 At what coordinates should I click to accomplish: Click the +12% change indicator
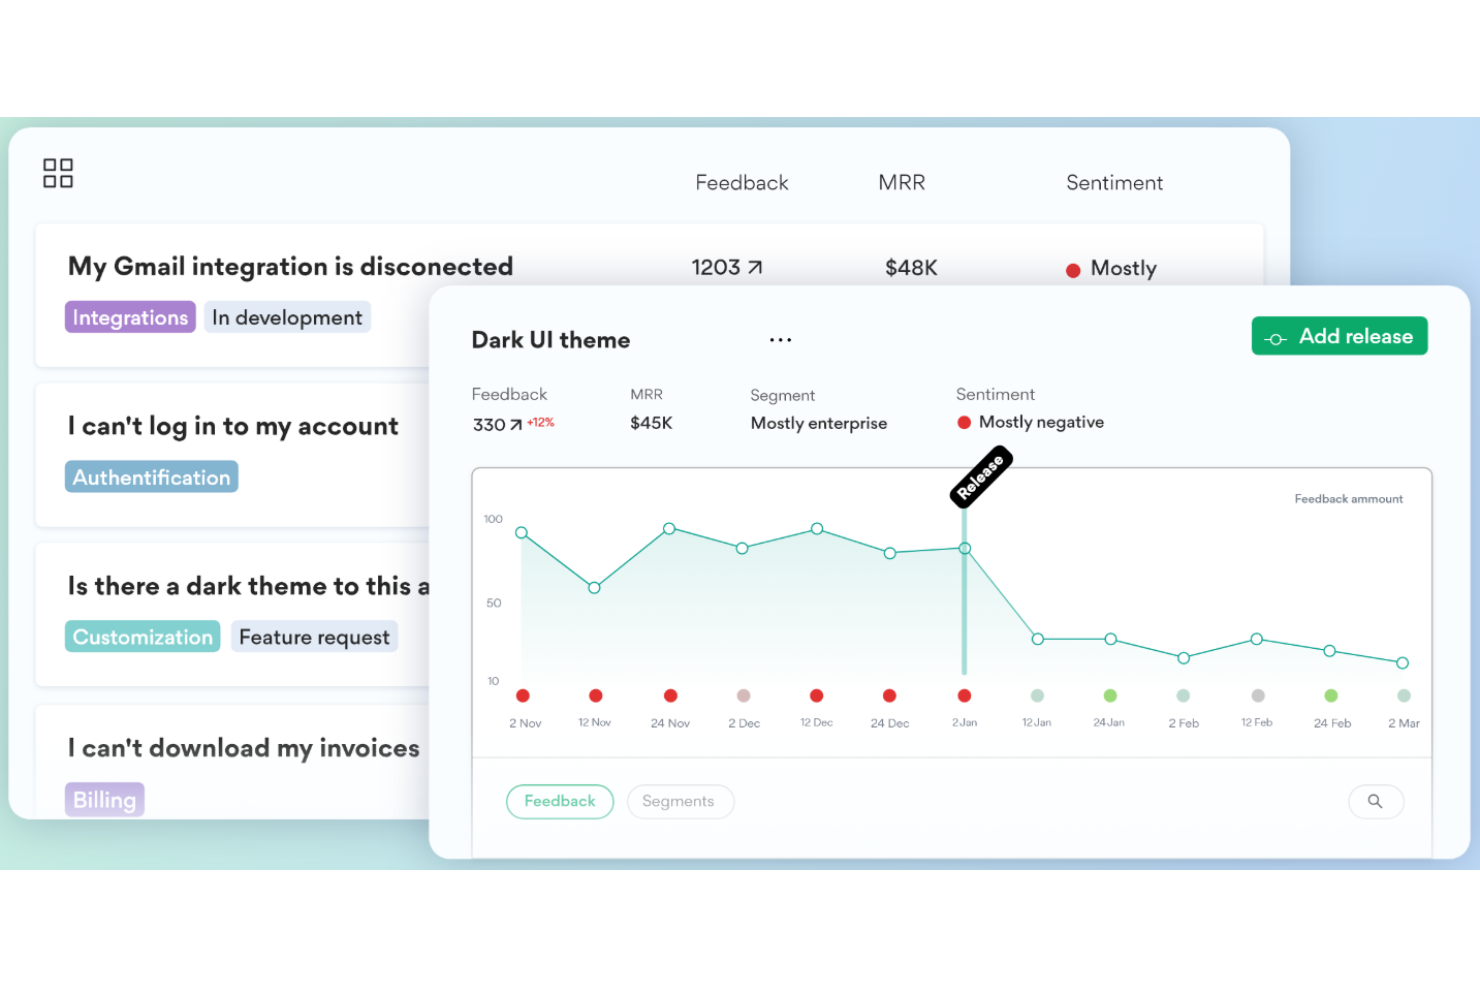(x=541, y=422)
